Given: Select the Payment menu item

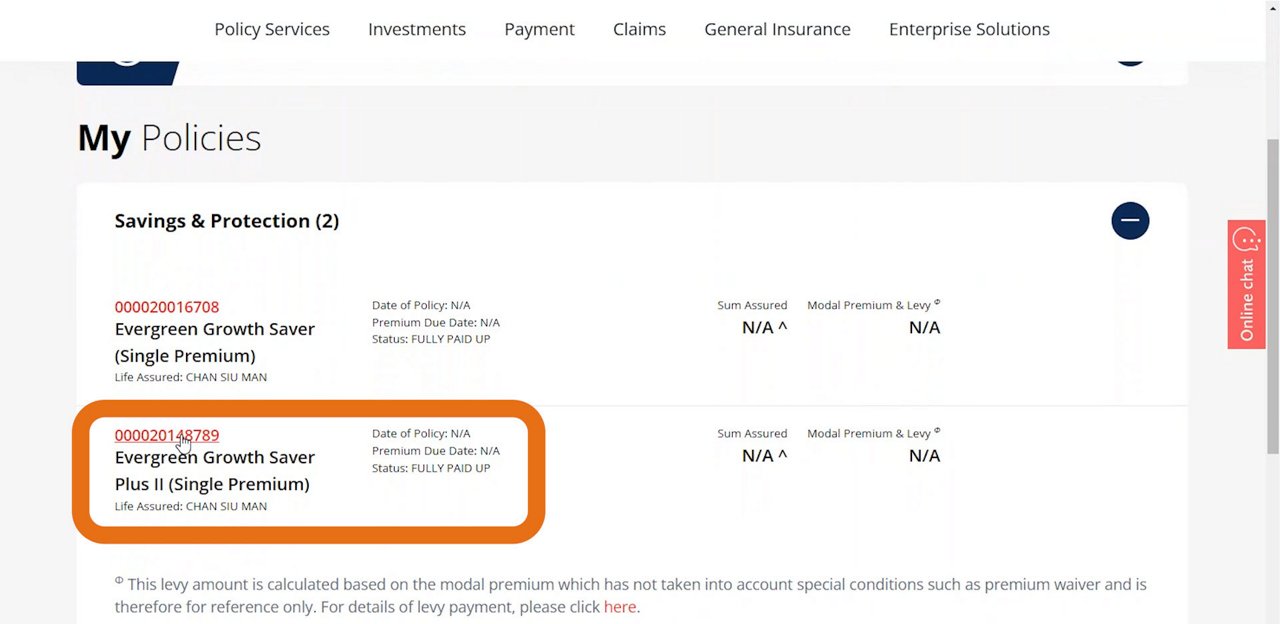Looking at the screenshot, I should click(x=539, y=29).
